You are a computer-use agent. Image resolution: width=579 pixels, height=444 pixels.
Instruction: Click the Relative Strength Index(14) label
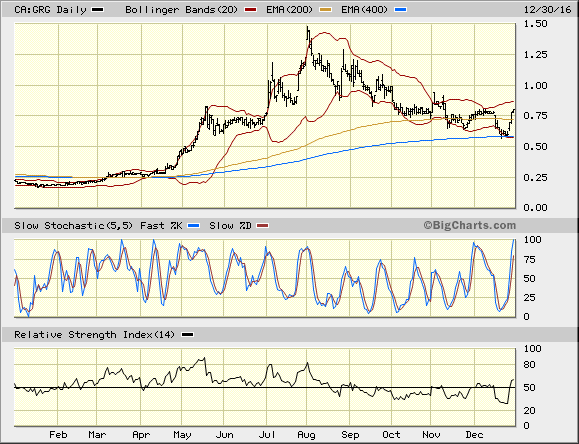94,335
